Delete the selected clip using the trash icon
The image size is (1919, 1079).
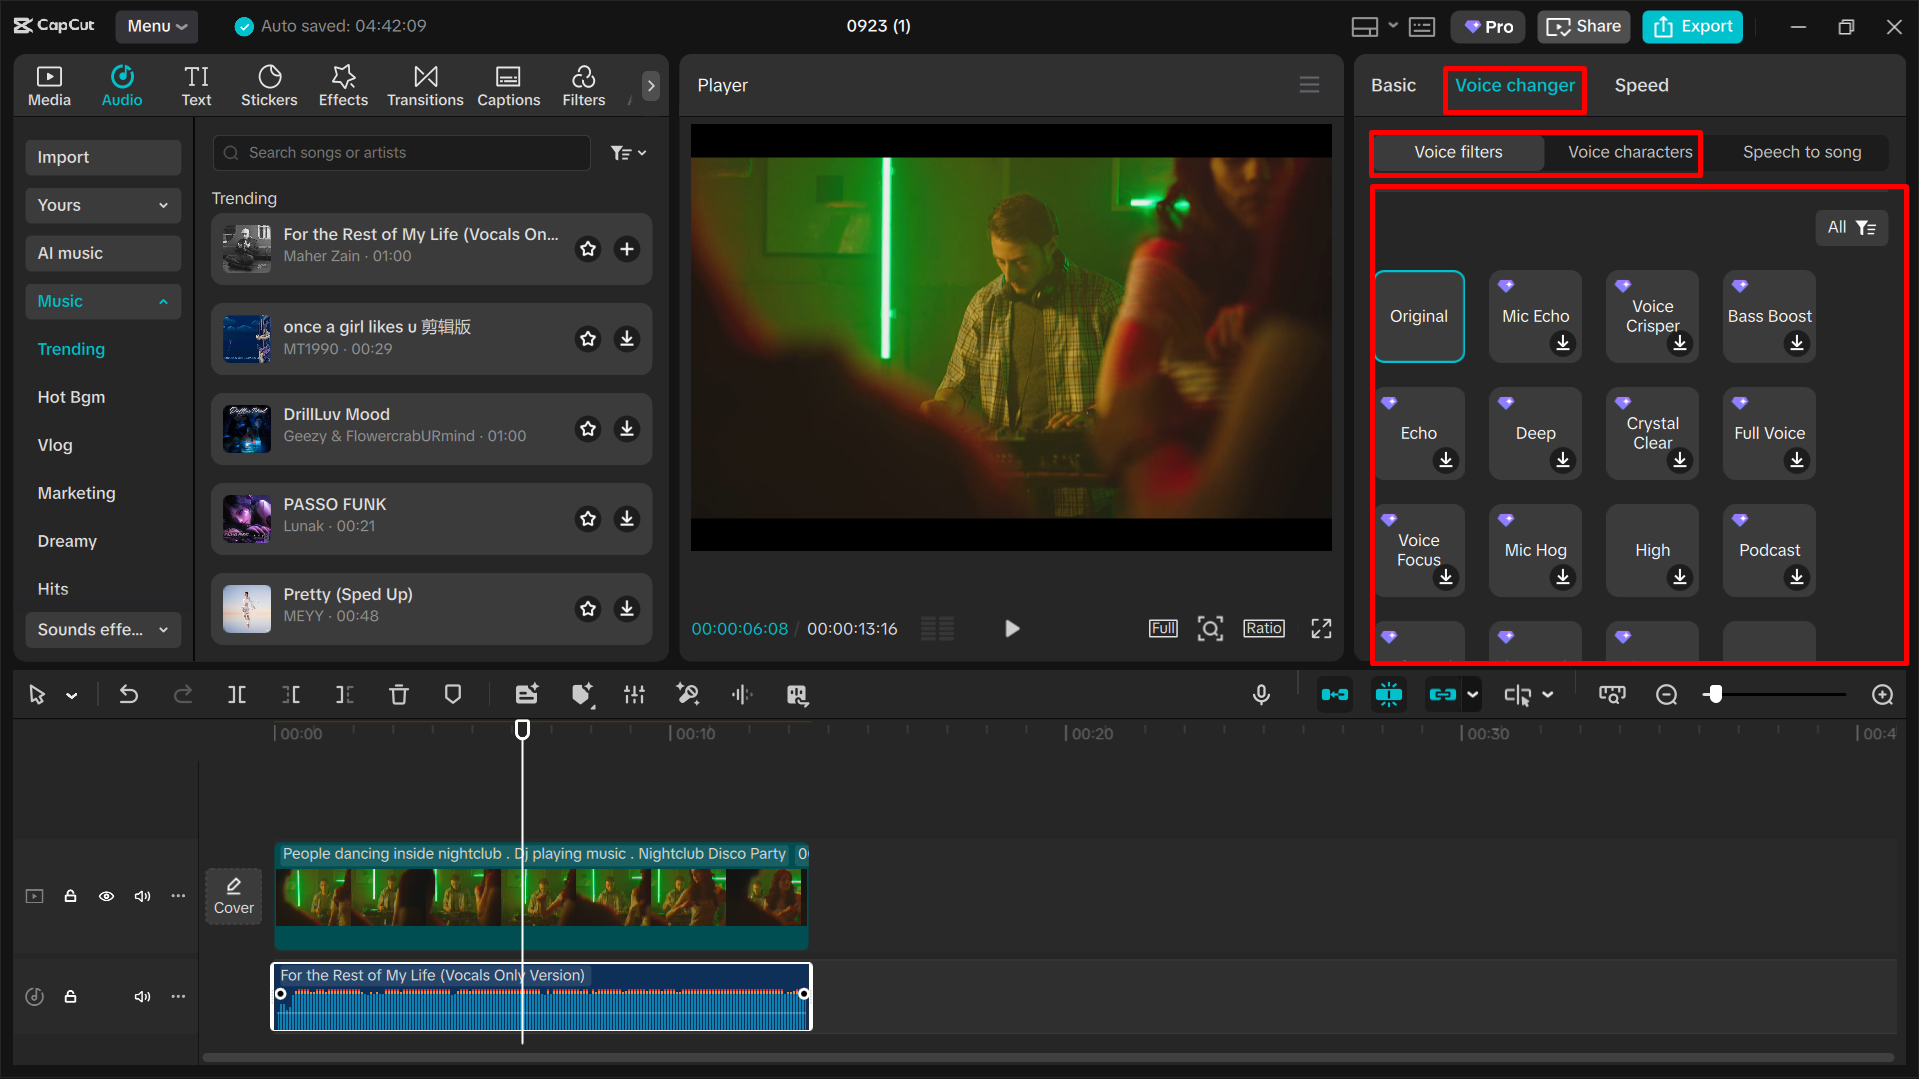click(399, 694)
